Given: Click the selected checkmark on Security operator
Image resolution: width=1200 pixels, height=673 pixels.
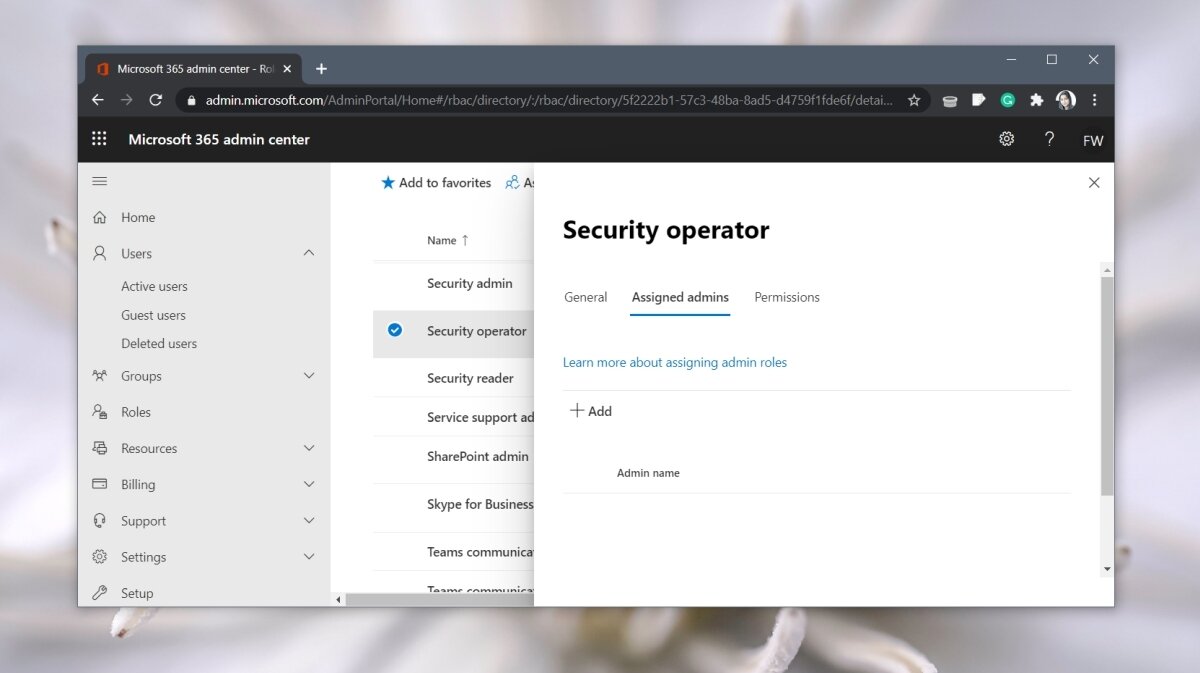Looking at the screenshot, I should pyautogui.click(x=395, y=330).
